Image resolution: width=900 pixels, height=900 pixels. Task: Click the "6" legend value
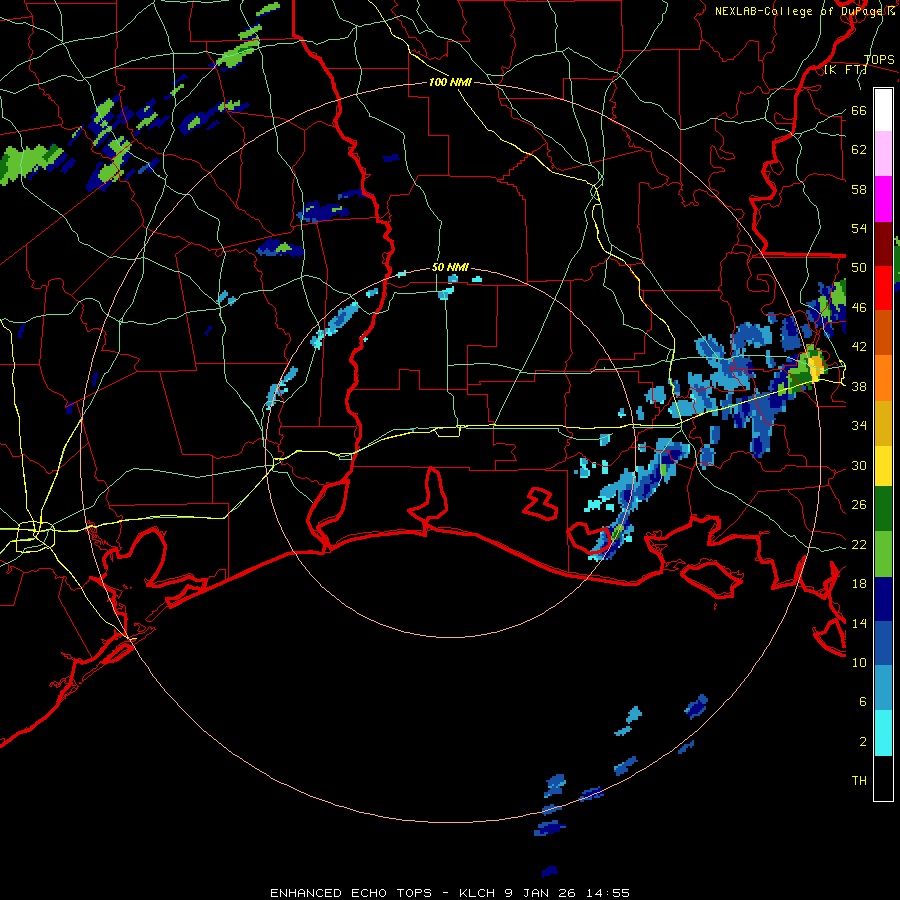863,702
